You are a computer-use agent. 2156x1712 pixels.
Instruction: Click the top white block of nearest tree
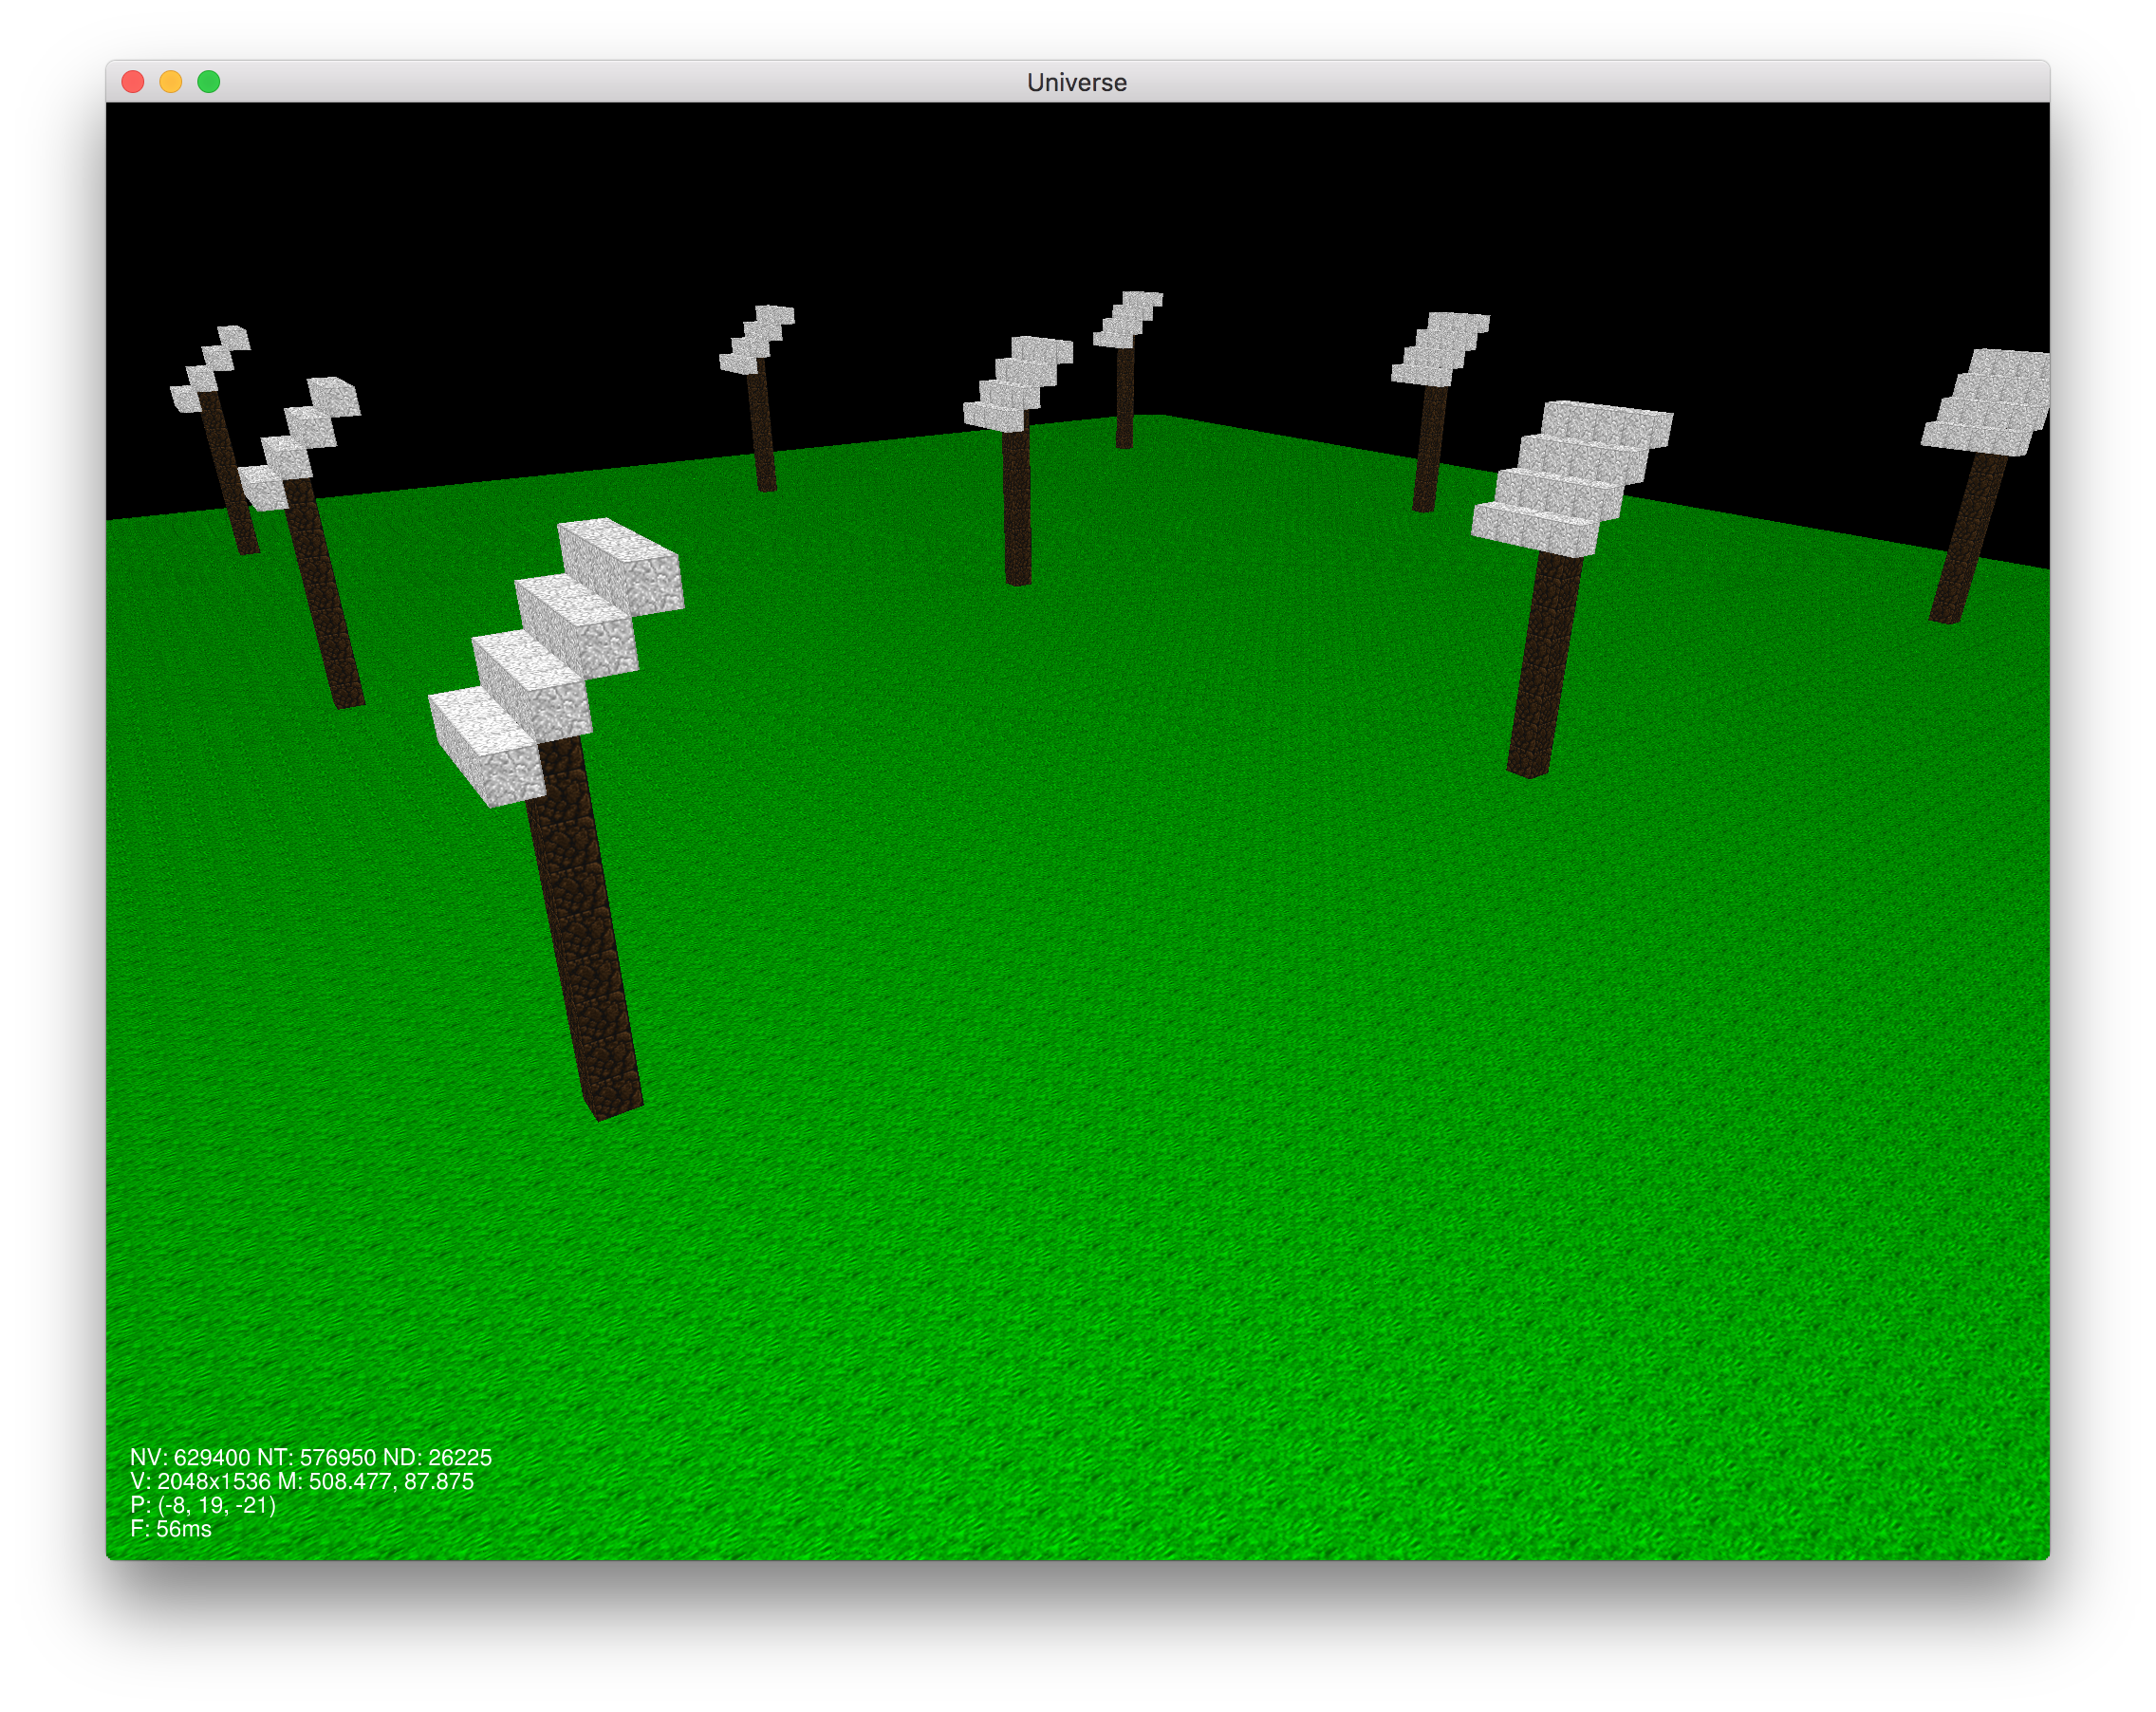click(x=625, y=563)
